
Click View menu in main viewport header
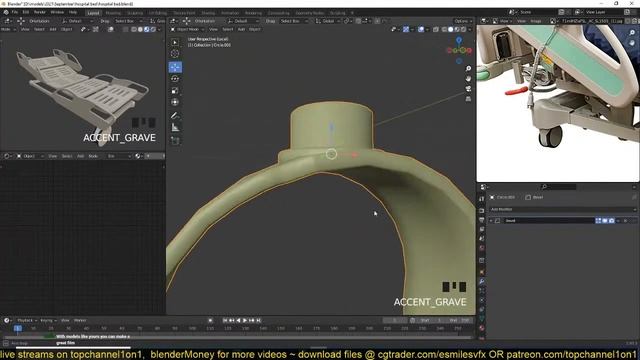coord(213,29)
